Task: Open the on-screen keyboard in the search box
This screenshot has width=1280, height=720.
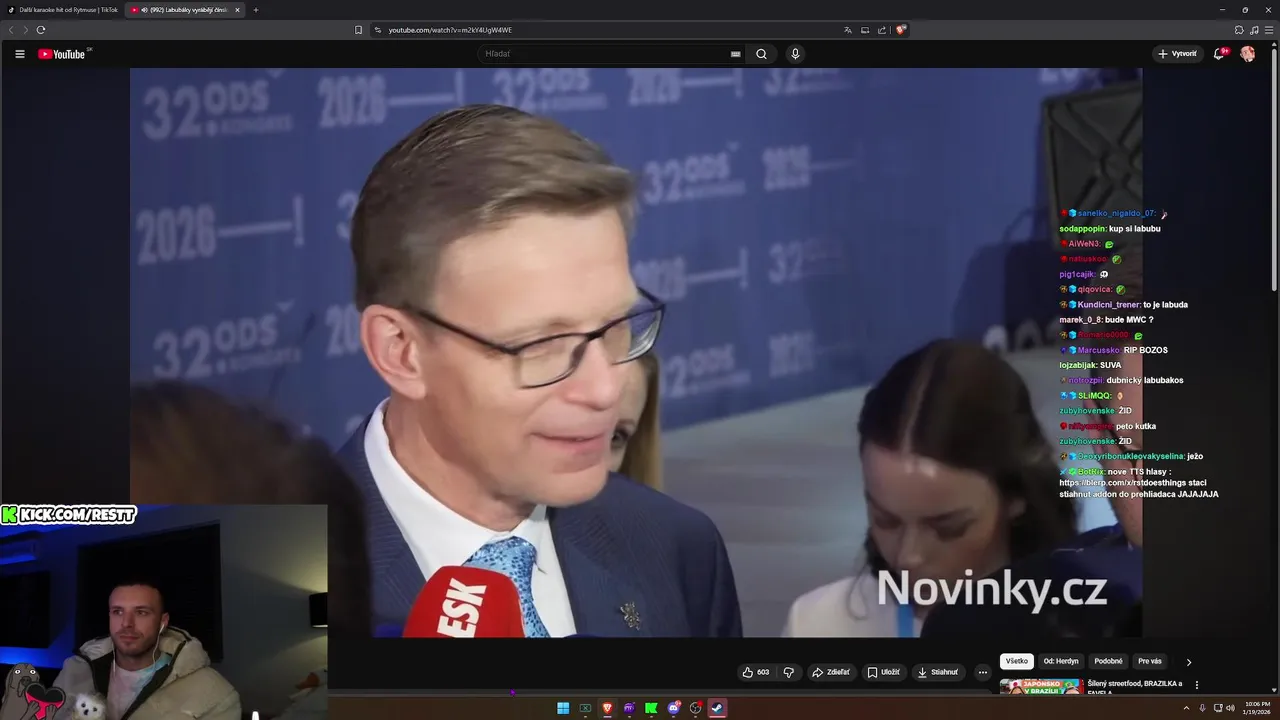Action: [736, 54]
